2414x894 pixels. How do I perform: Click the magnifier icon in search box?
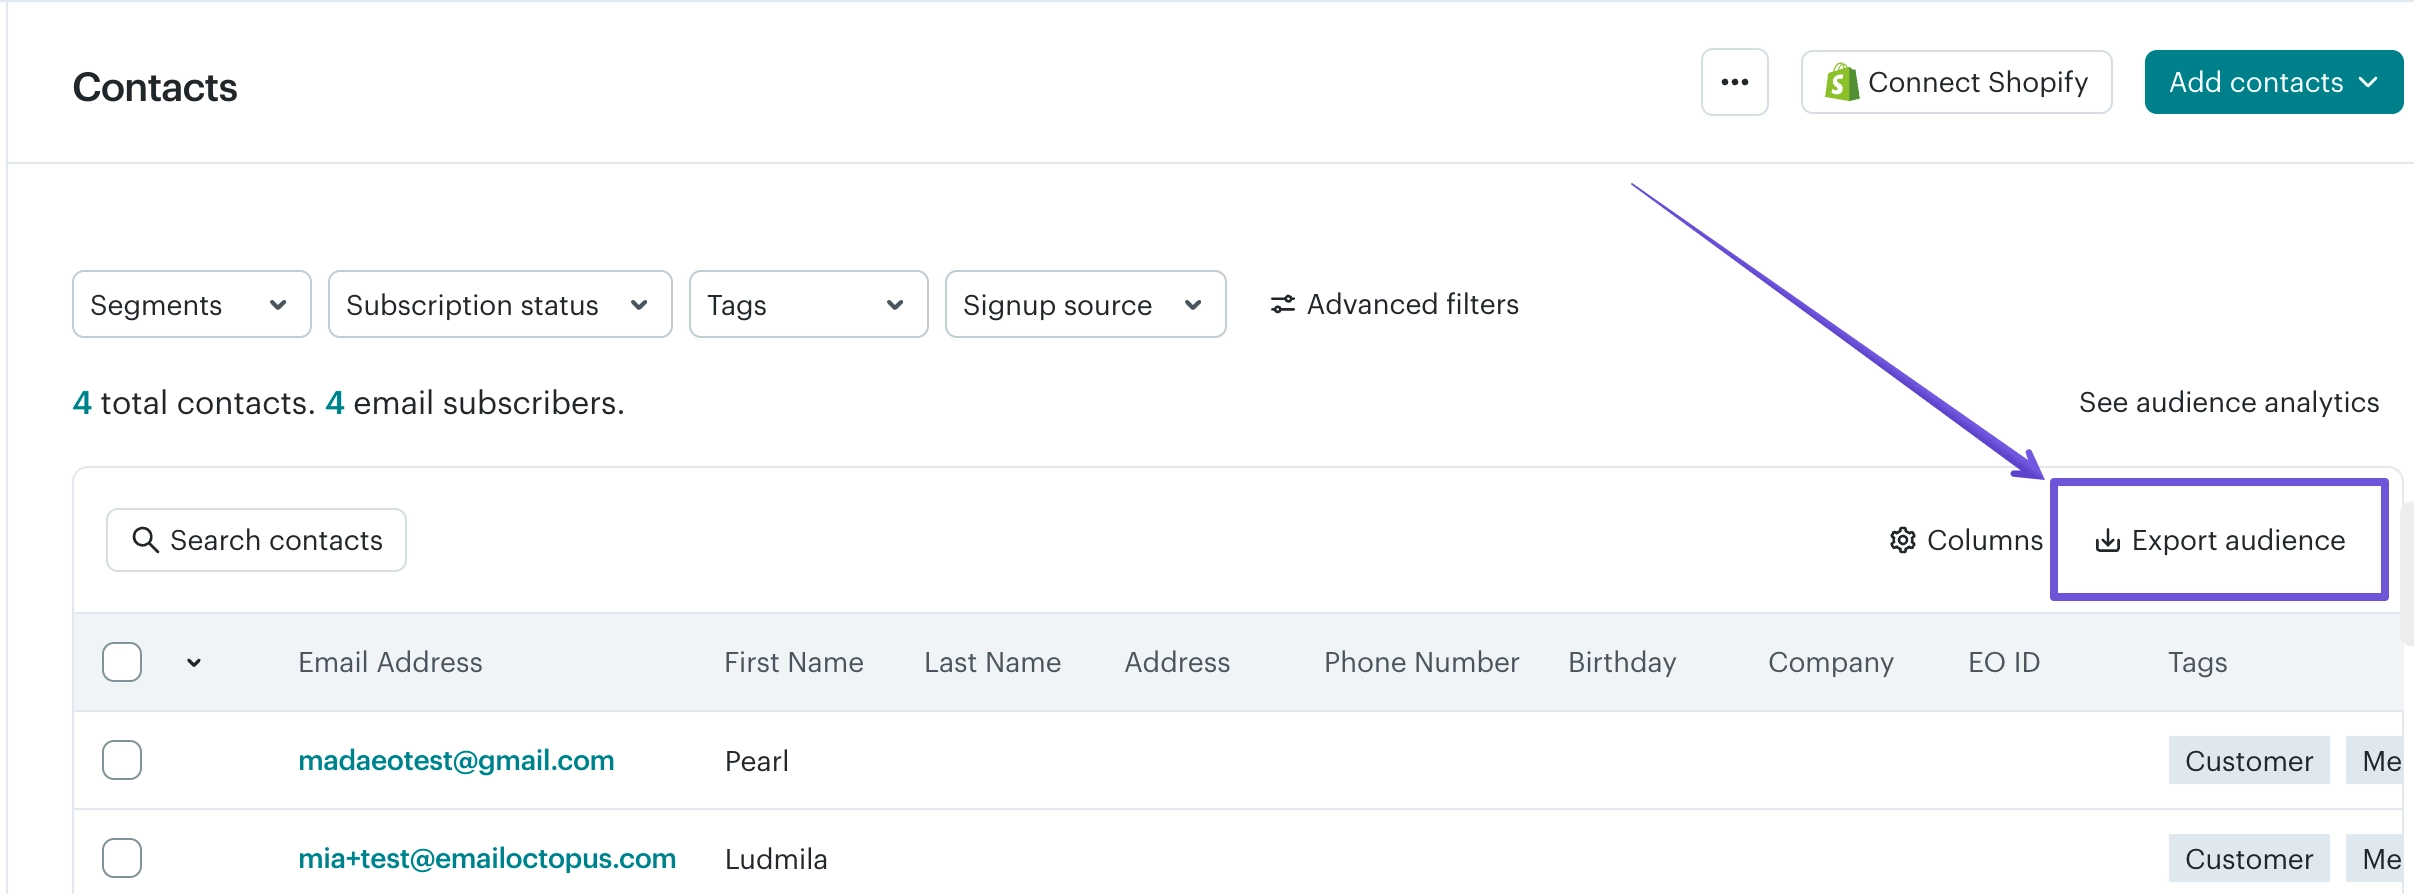tap(145, 540)
